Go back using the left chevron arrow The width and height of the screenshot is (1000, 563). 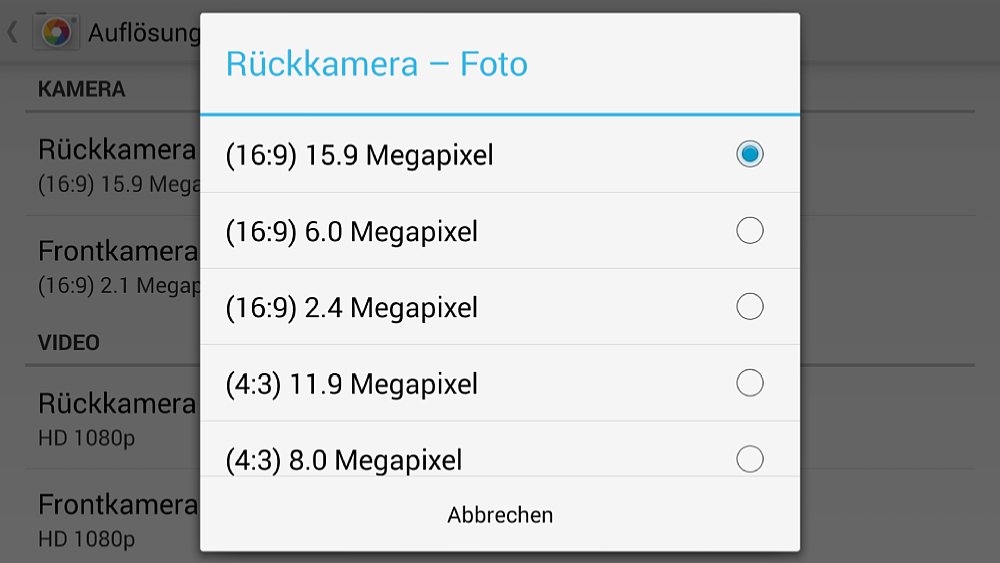coord(13,32)
